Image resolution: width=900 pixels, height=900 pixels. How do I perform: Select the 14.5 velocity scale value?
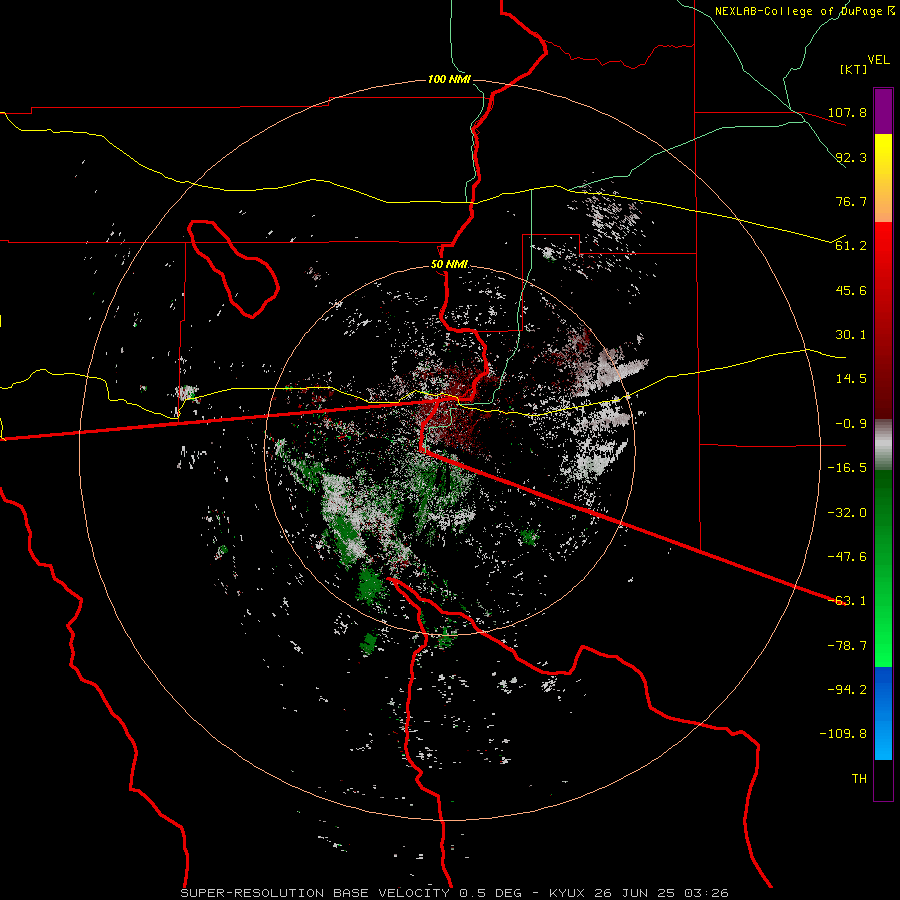(x=851, y=379)
